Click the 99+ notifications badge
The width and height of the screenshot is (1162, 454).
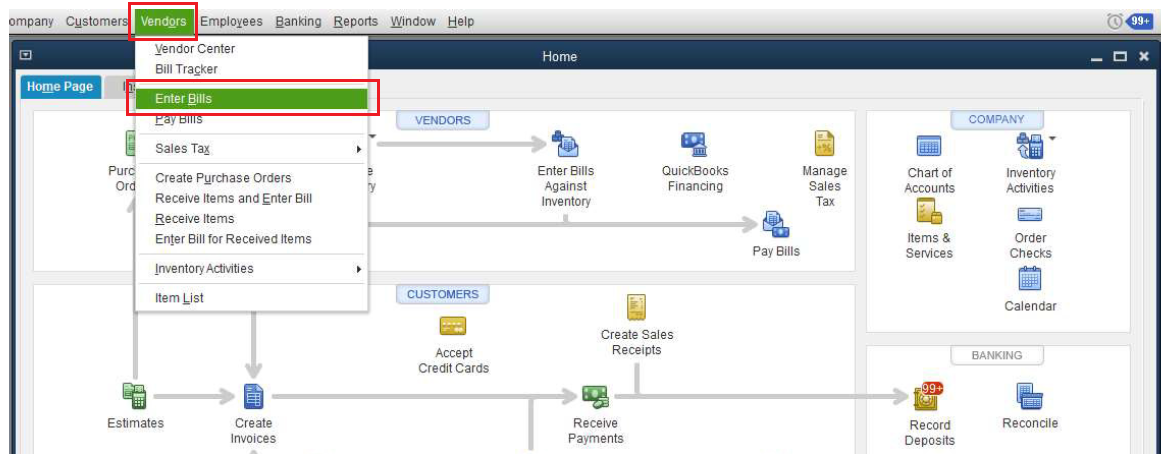coord(1139,21)
